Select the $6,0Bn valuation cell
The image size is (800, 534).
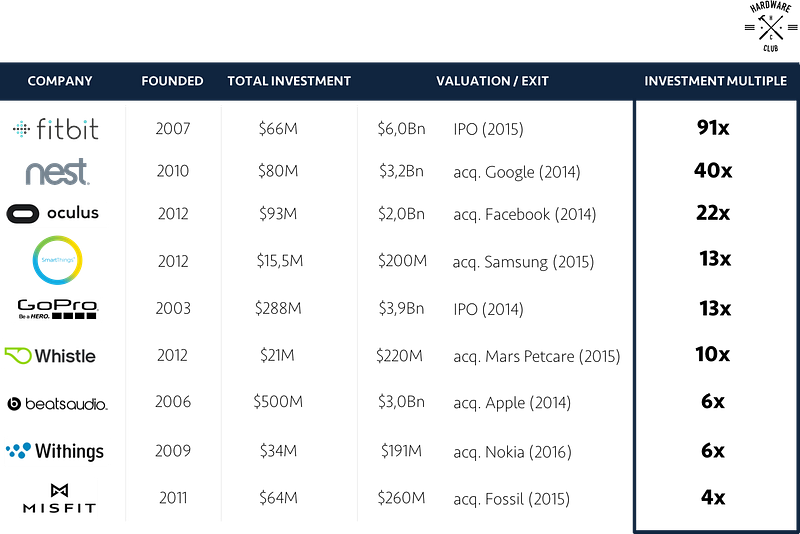pos(402,129)
